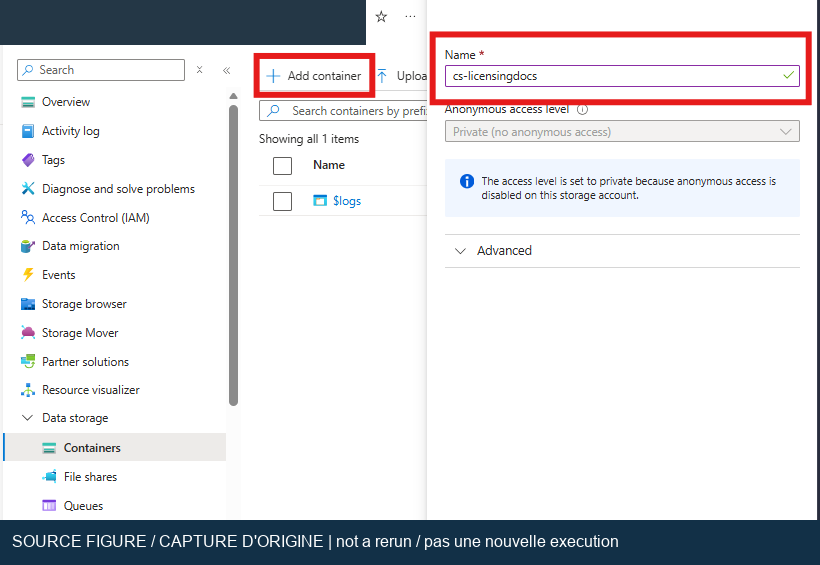The width and height of the screenshot is (820, 565).
Task: Select Queues under Data storage
Action: tap(84, 506)
